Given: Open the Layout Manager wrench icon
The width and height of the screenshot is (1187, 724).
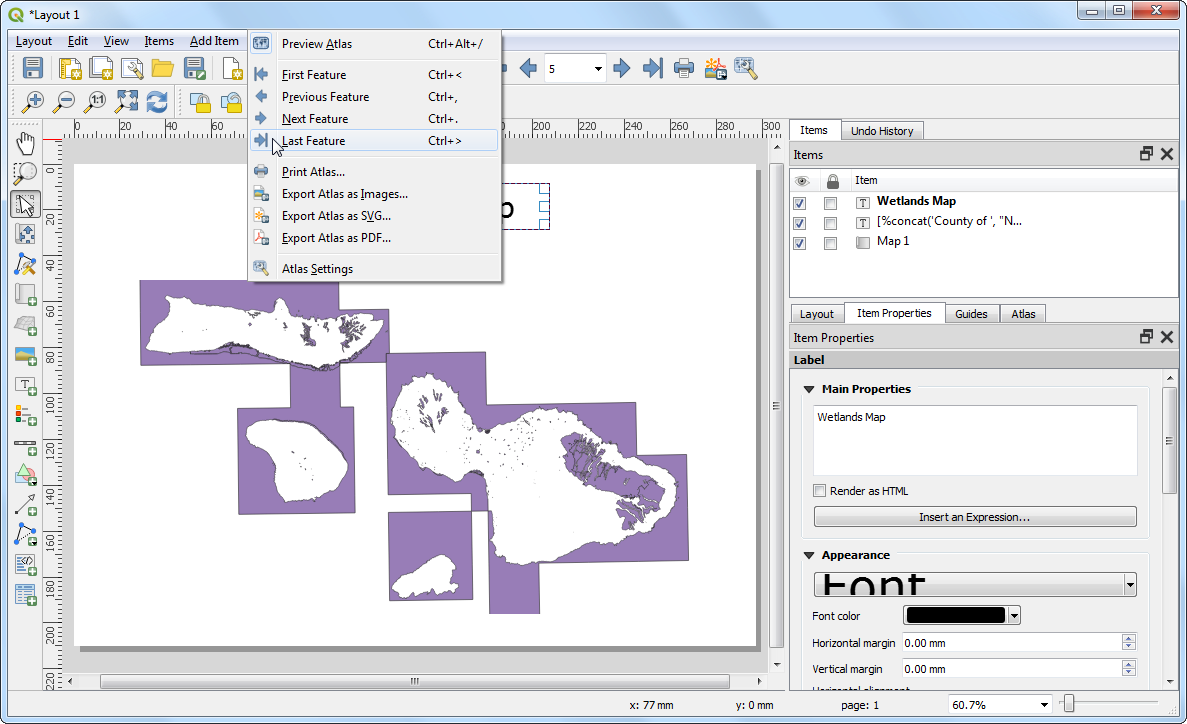Looking at the screenshot, I should click(131, 68).
